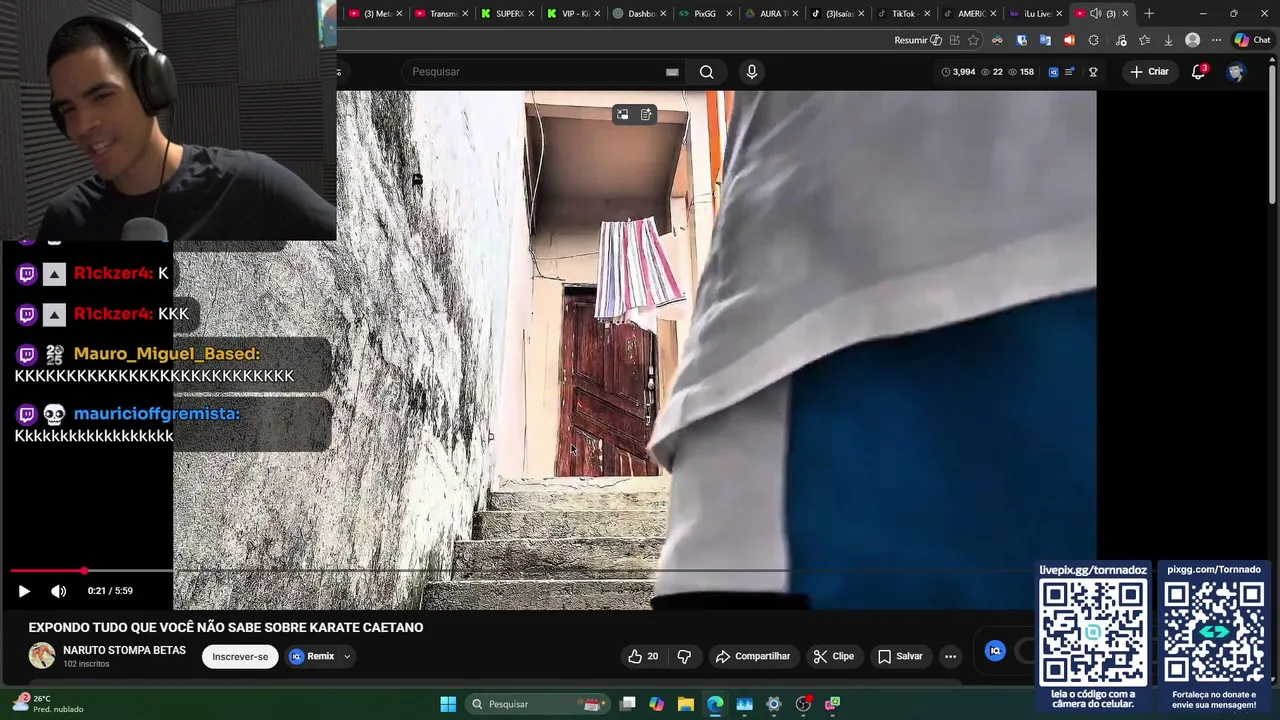Click the overlay notes icon on video
This screenshot has width=1280, height=720.
646,115
